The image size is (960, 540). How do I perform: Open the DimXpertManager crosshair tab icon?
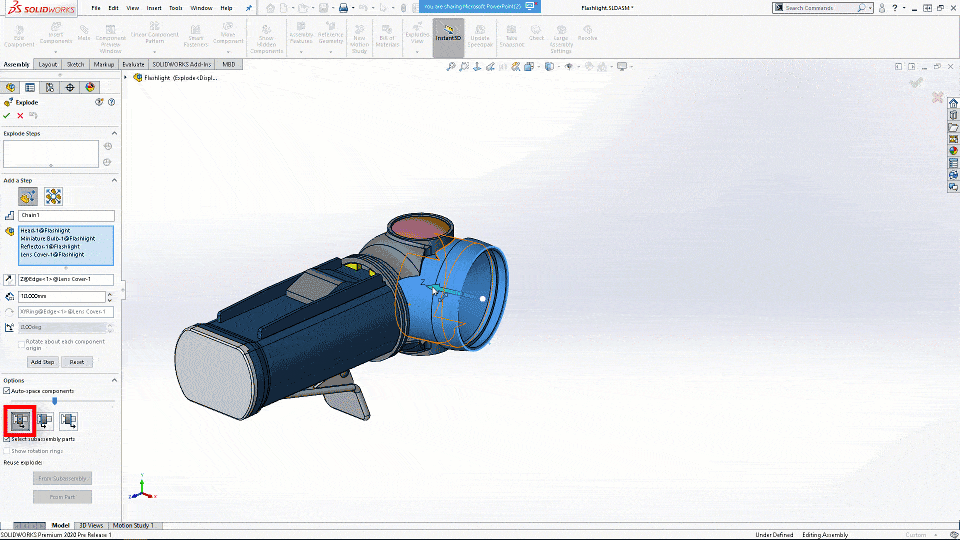(x=70, y=88)
